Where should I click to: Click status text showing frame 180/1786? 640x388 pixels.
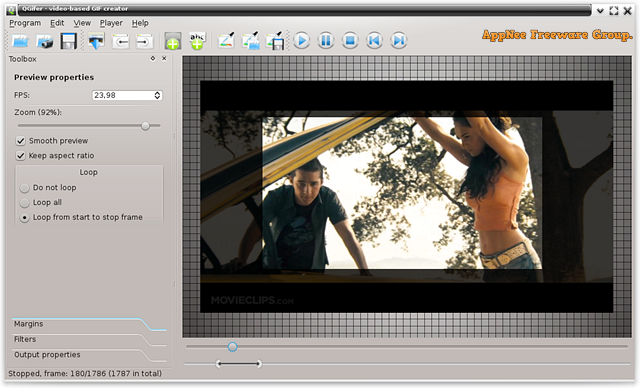pyautogui.click(x=85, y=374)
